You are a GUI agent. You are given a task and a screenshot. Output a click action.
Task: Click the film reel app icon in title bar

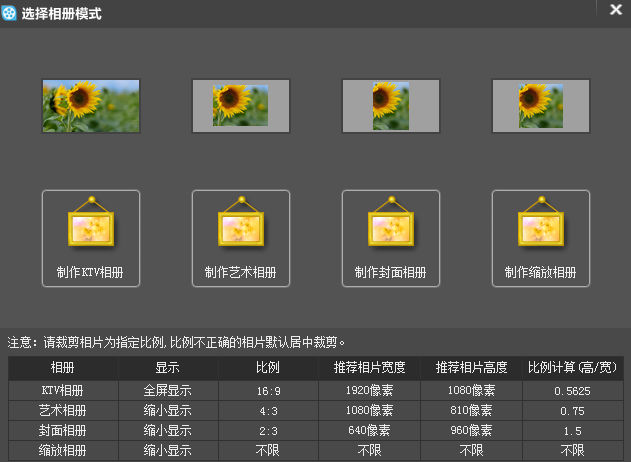(x=9, y=13)
